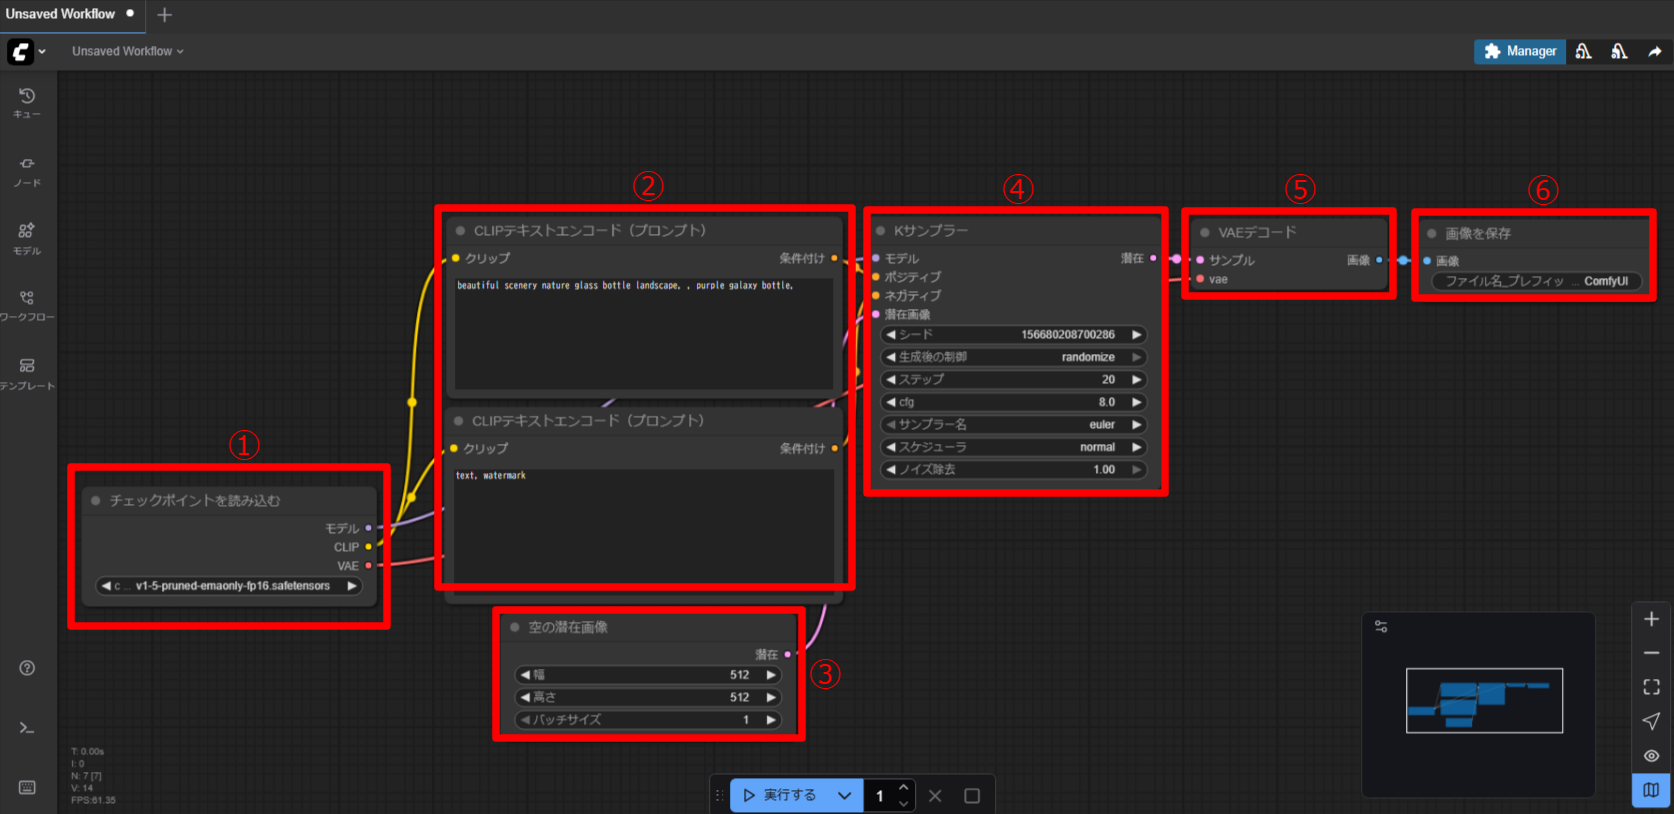This screenshot has height=814, width=1674.
Task: Open the sampler name euler selector
Action: [x=1014, y=425]
